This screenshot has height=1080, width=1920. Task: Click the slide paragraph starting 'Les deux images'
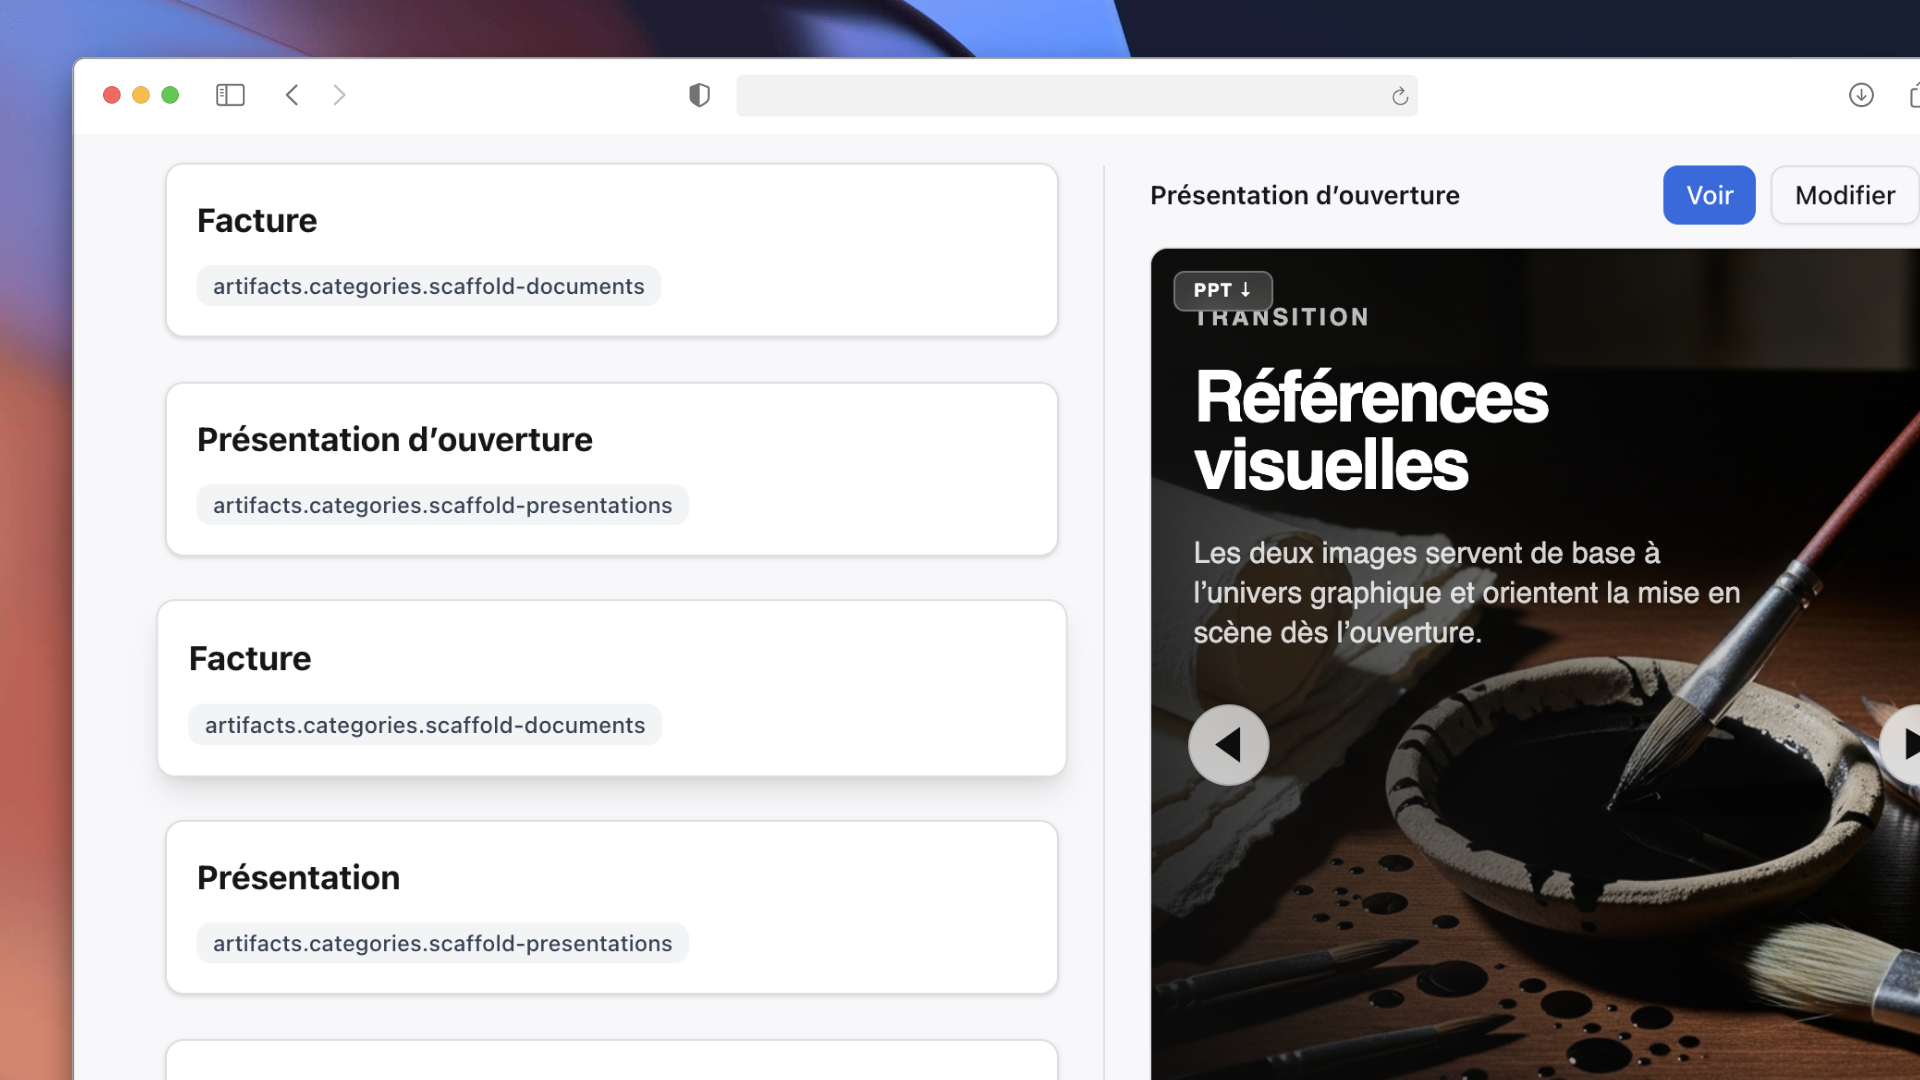click(x=1466, y=592)
